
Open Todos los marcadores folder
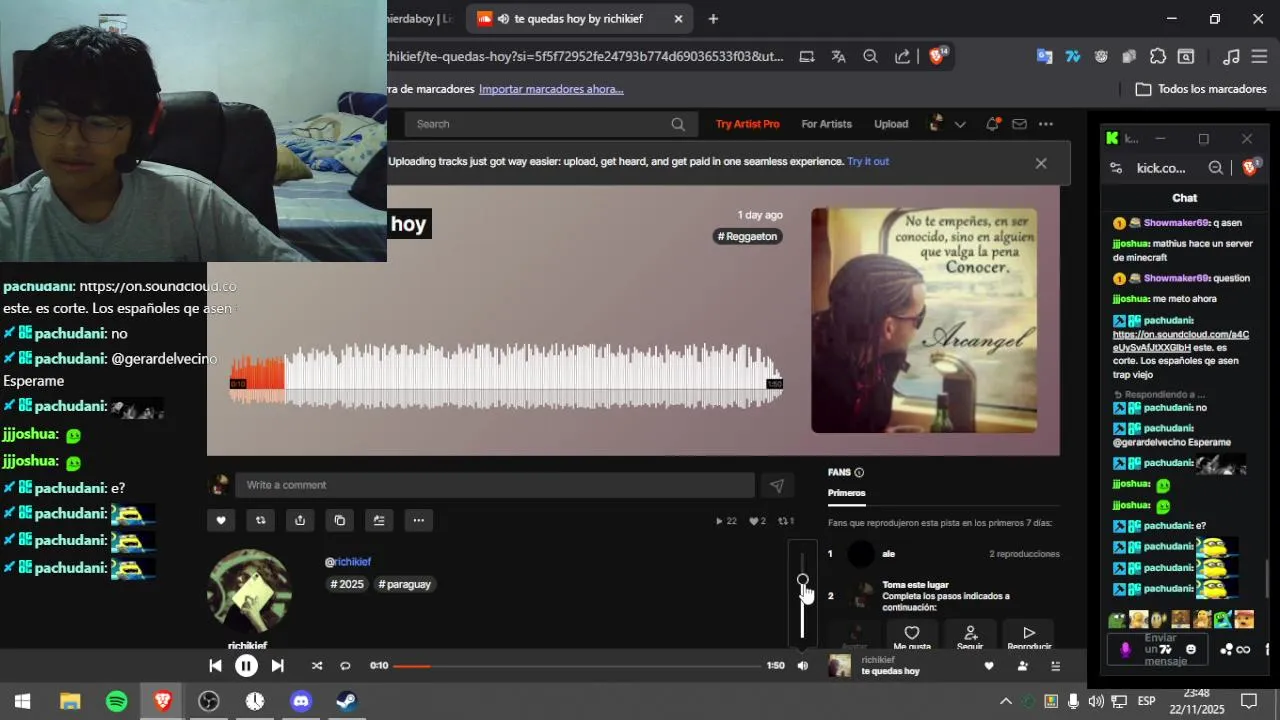tap(1201, 89)
